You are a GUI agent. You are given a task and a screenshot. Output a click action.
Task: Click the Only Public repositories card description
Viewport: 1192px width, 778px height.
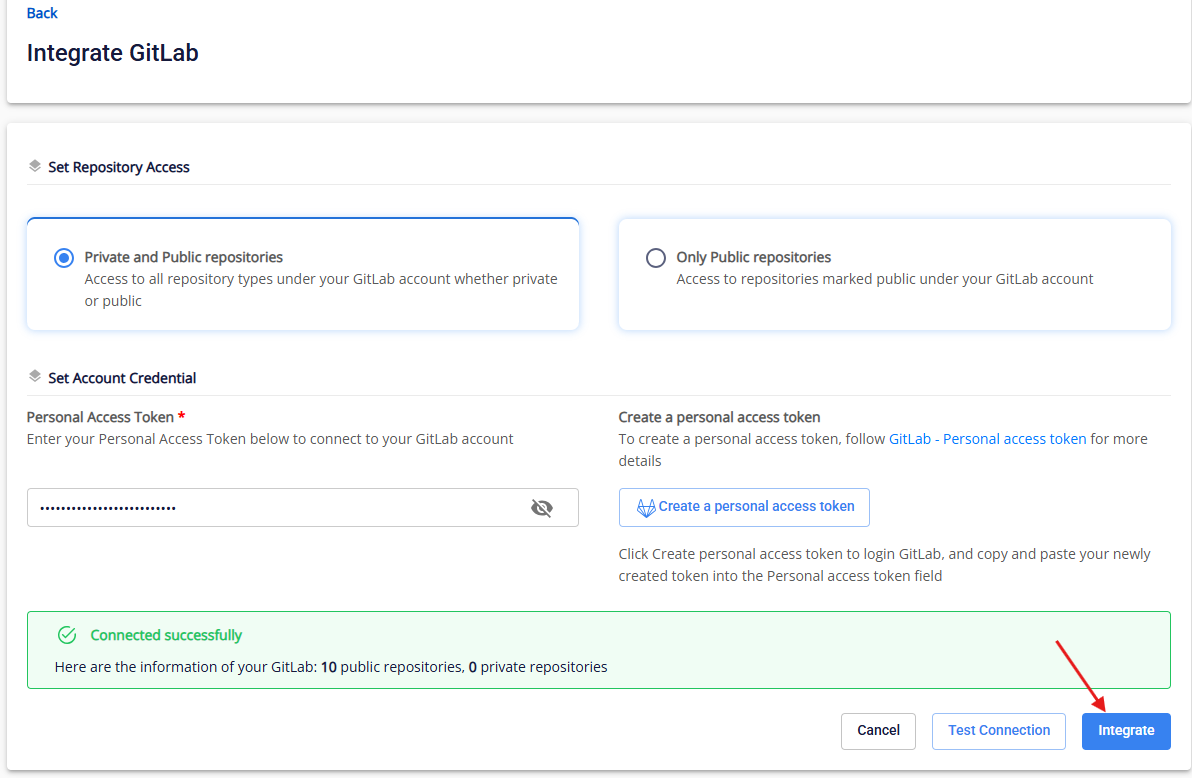(884, 279)
